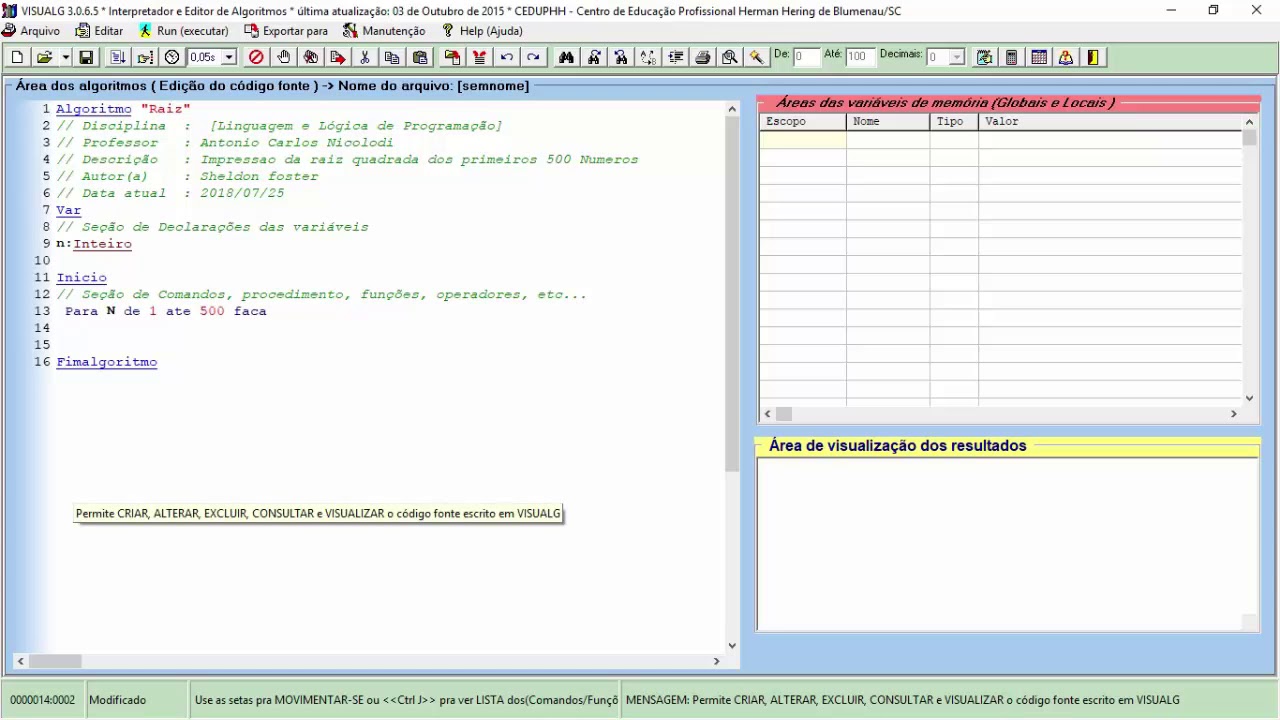The height and width of the screenshot is (720, 1280).
Task: Click the binoculars replace icon
Action: [x=621, y=58]
